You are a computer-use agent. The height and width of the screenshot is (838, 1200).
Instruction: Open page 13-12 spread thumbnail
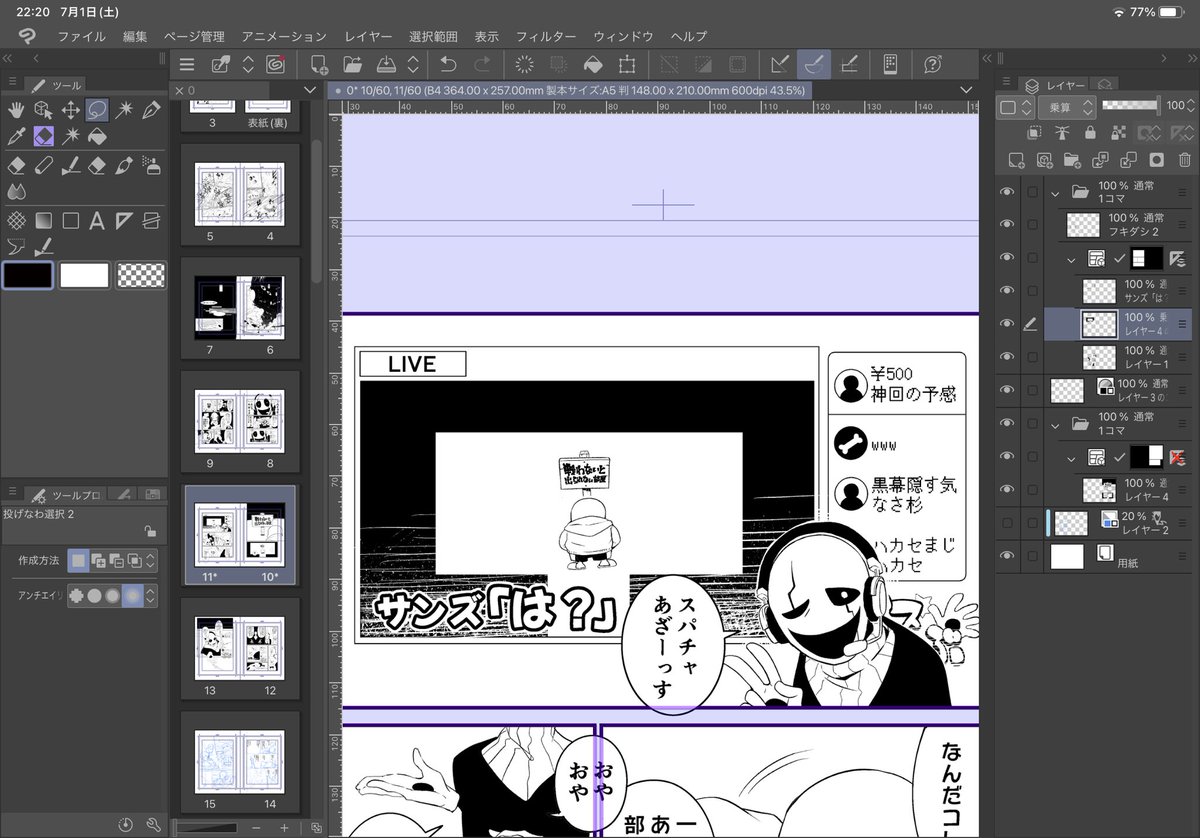pos(240,650)
